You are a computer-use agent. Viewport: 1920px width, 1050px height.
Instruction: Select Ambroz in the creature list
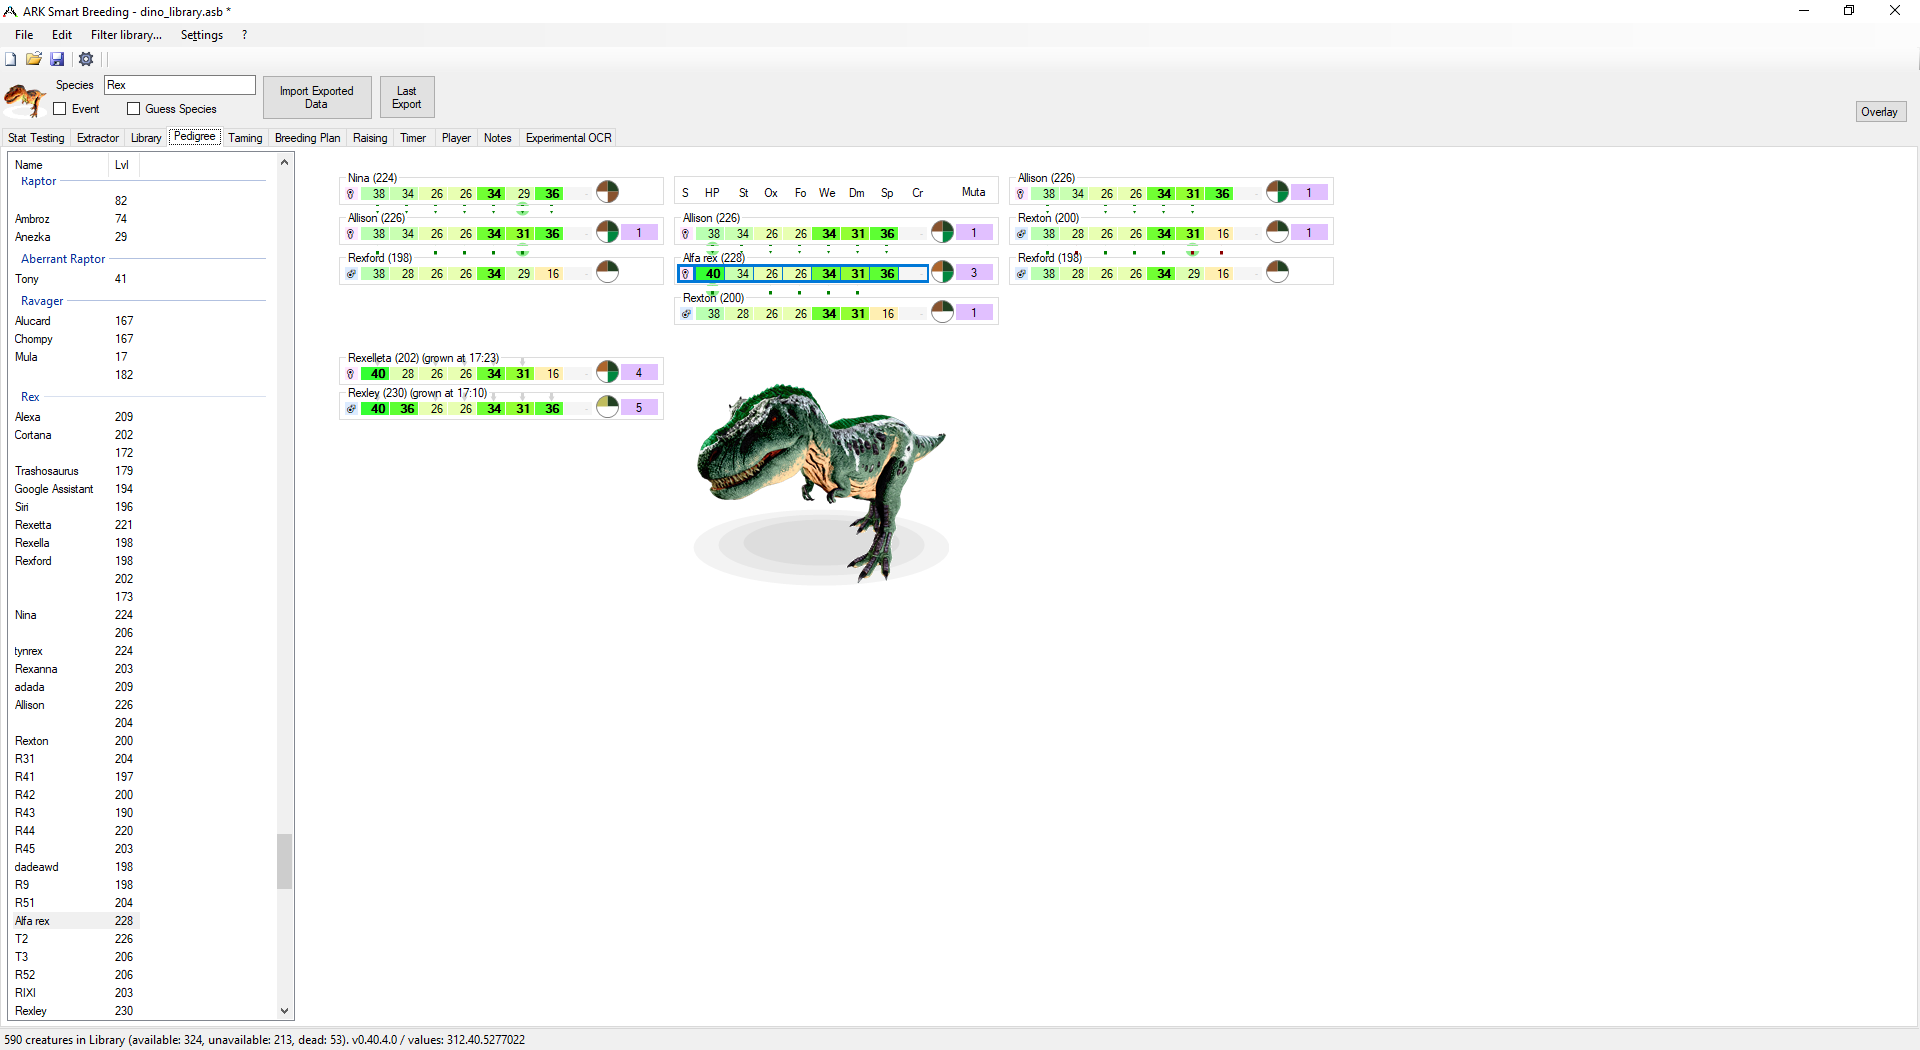pos(72,219)
